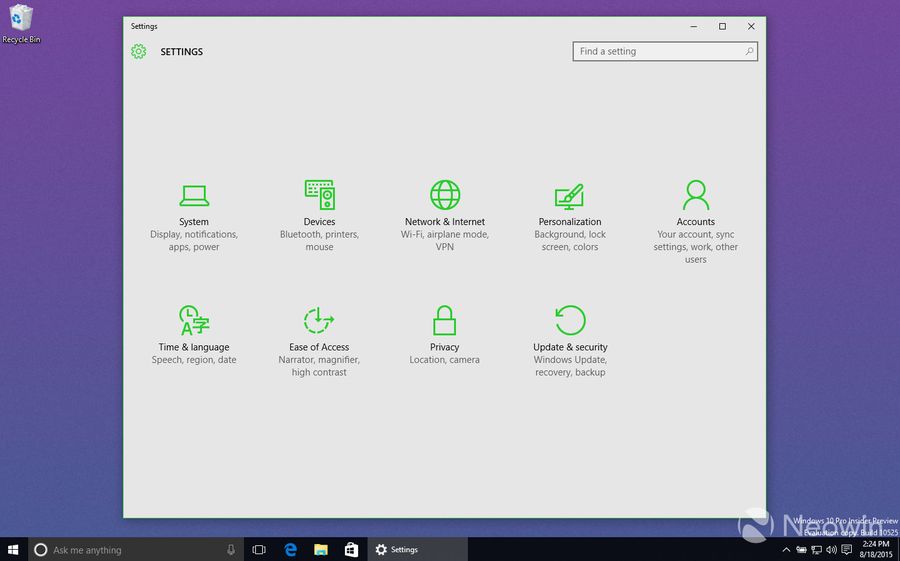Click the Accounts label text
Image resolution: width=900 pixels, height=561 pixels.
click(x=696, y=222)
